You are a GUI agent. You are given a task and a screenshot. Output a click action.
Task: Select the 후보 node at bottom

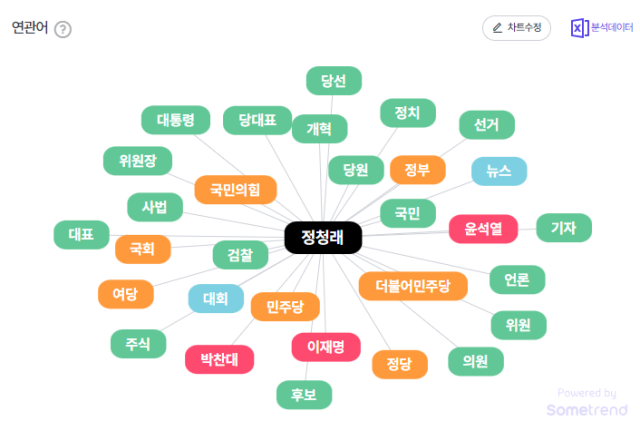(x=304, y=395)
